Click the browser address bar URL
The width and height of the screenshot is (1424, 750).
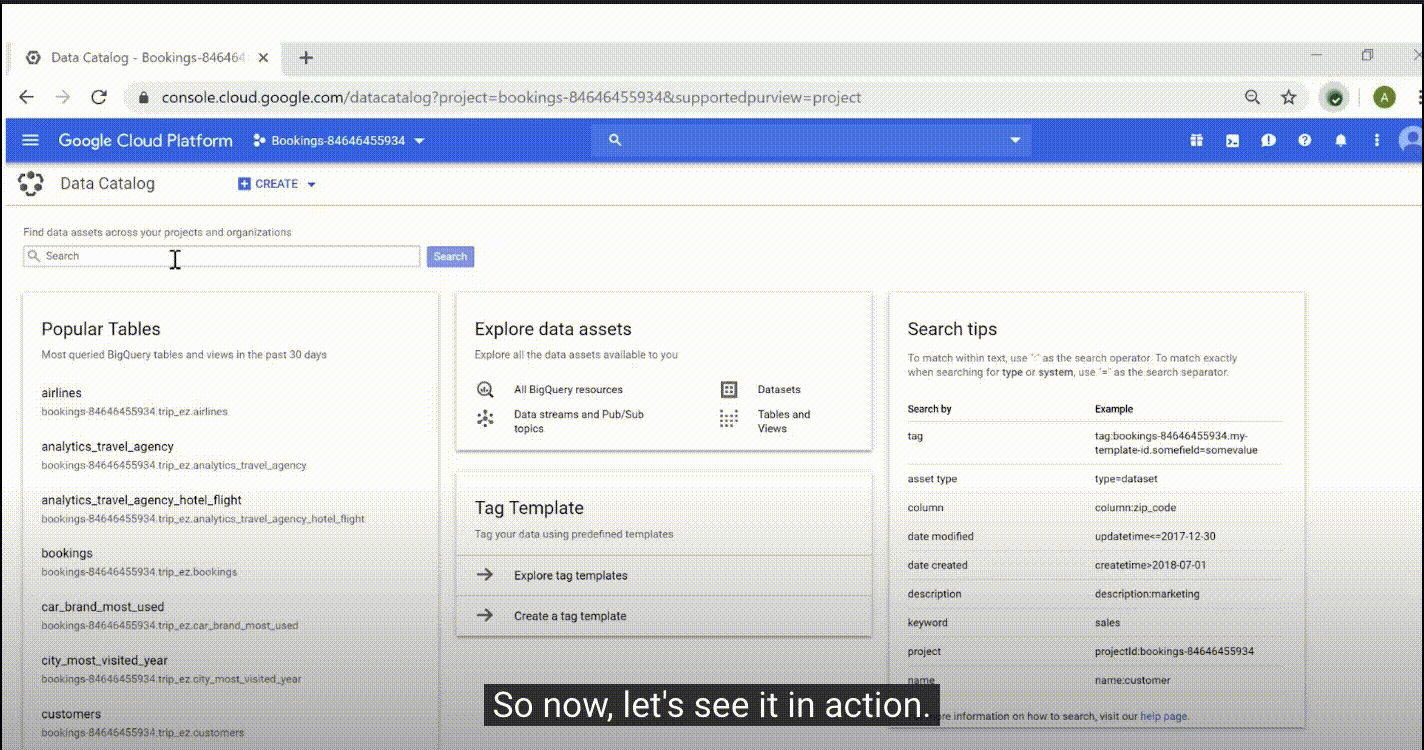(x=511, y=98)
